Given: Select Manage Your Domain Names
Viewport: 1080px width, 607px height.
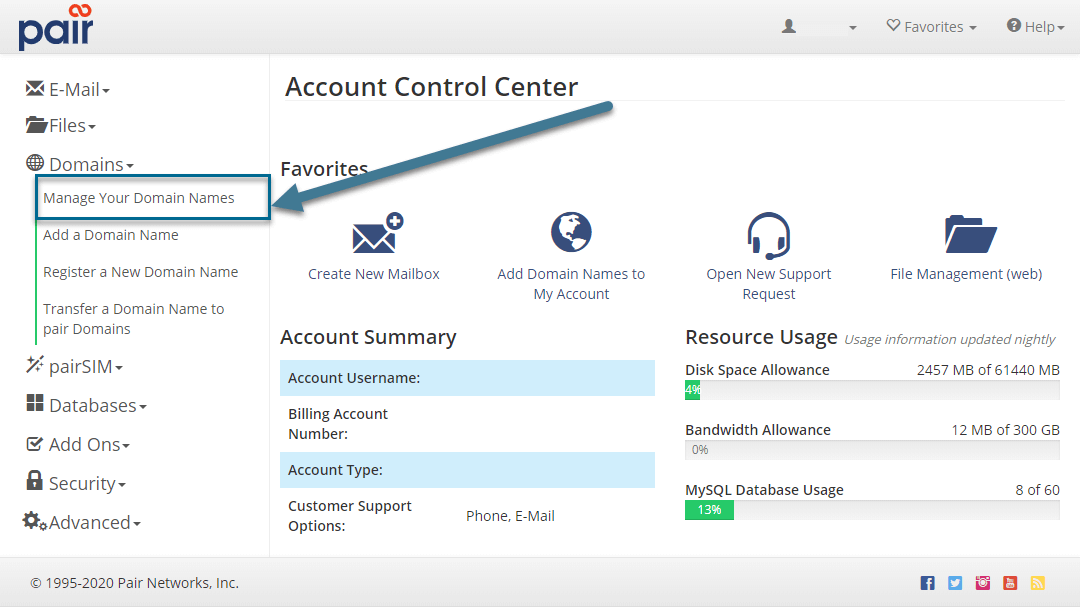Looking at the screenshot, I should pyautogui.click(x=138, y=198).
